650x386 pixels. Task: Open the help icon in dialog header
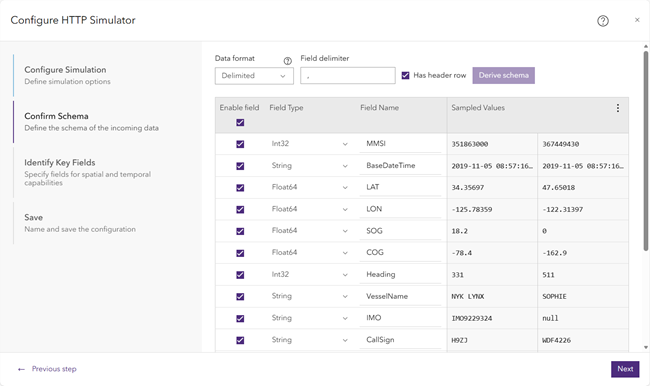tap(603, 21)
